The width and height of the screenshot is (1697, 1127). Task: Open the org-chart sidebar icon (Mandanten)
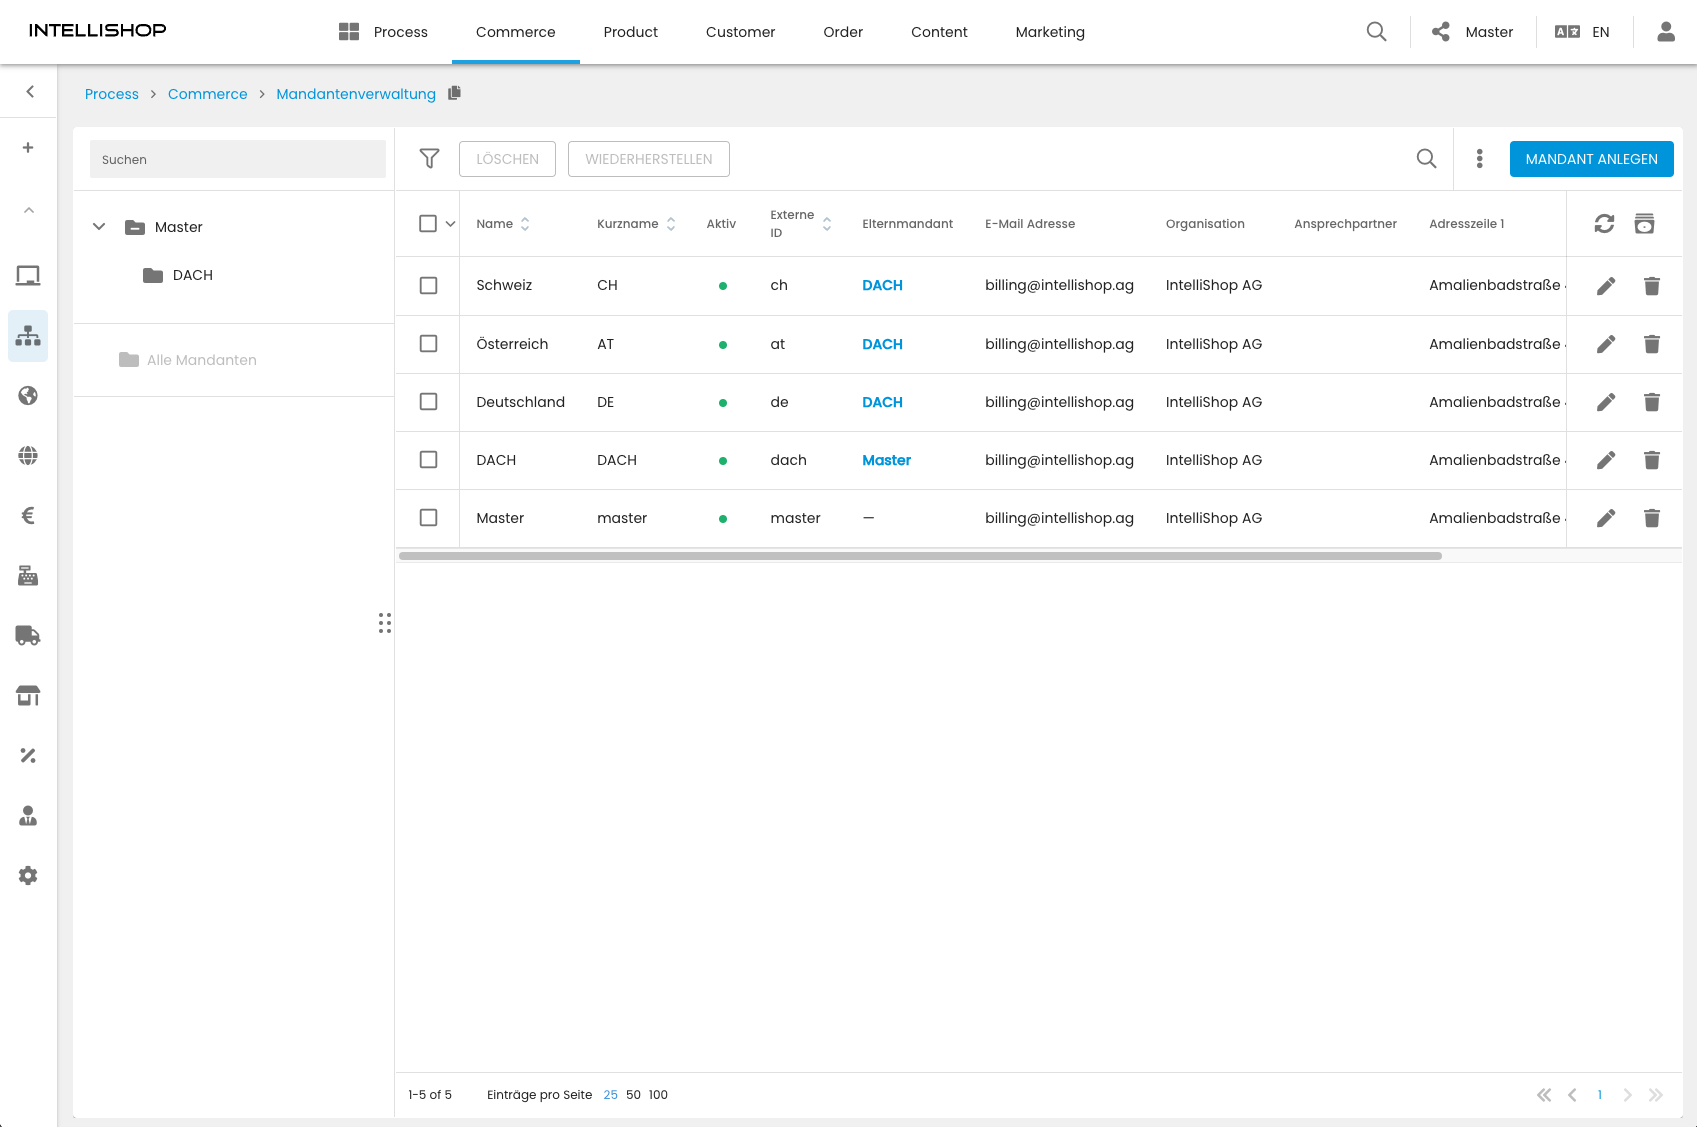point(28,336)
